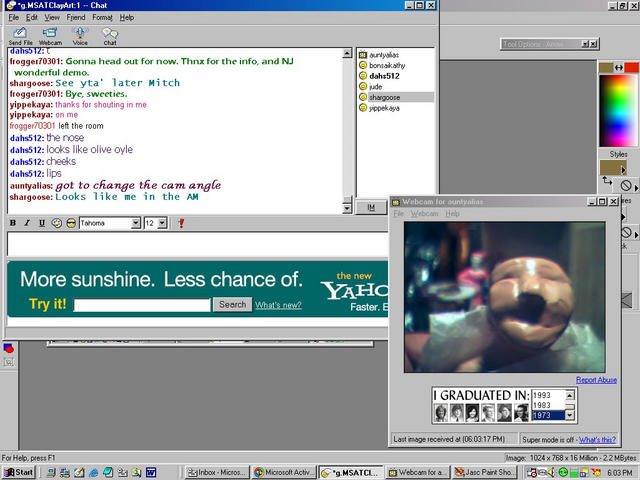Click the olive foreground color swatch
This screenshot has width=640, height=480.
point(606,68)
